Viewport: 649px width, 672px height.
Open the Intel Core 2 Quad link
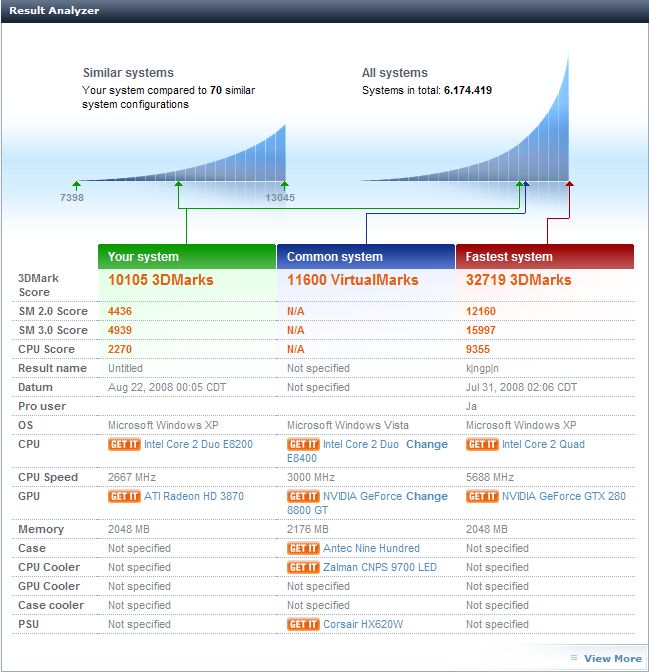point(543,444)
